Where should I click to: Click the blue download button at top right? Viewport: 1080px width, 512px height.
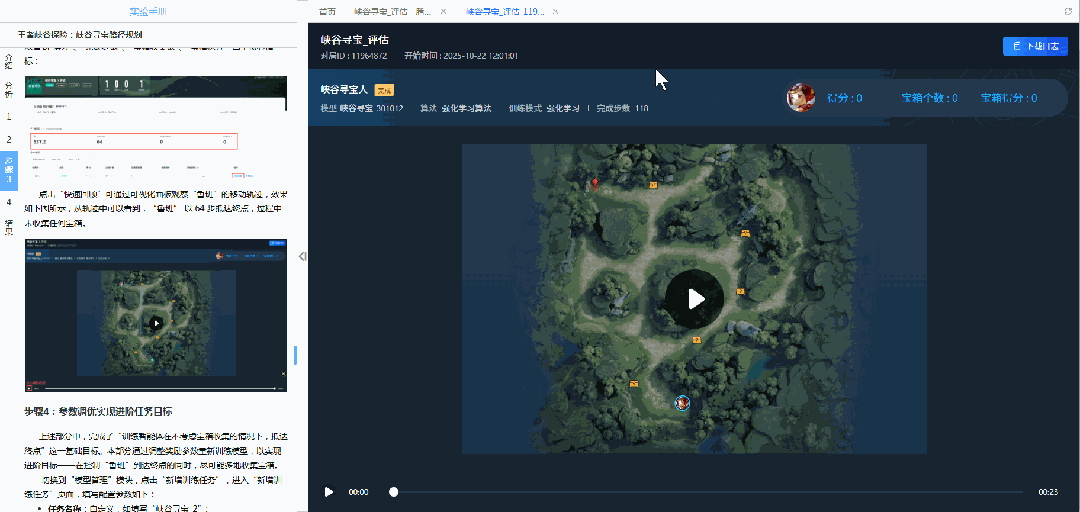coord(1035,47)
